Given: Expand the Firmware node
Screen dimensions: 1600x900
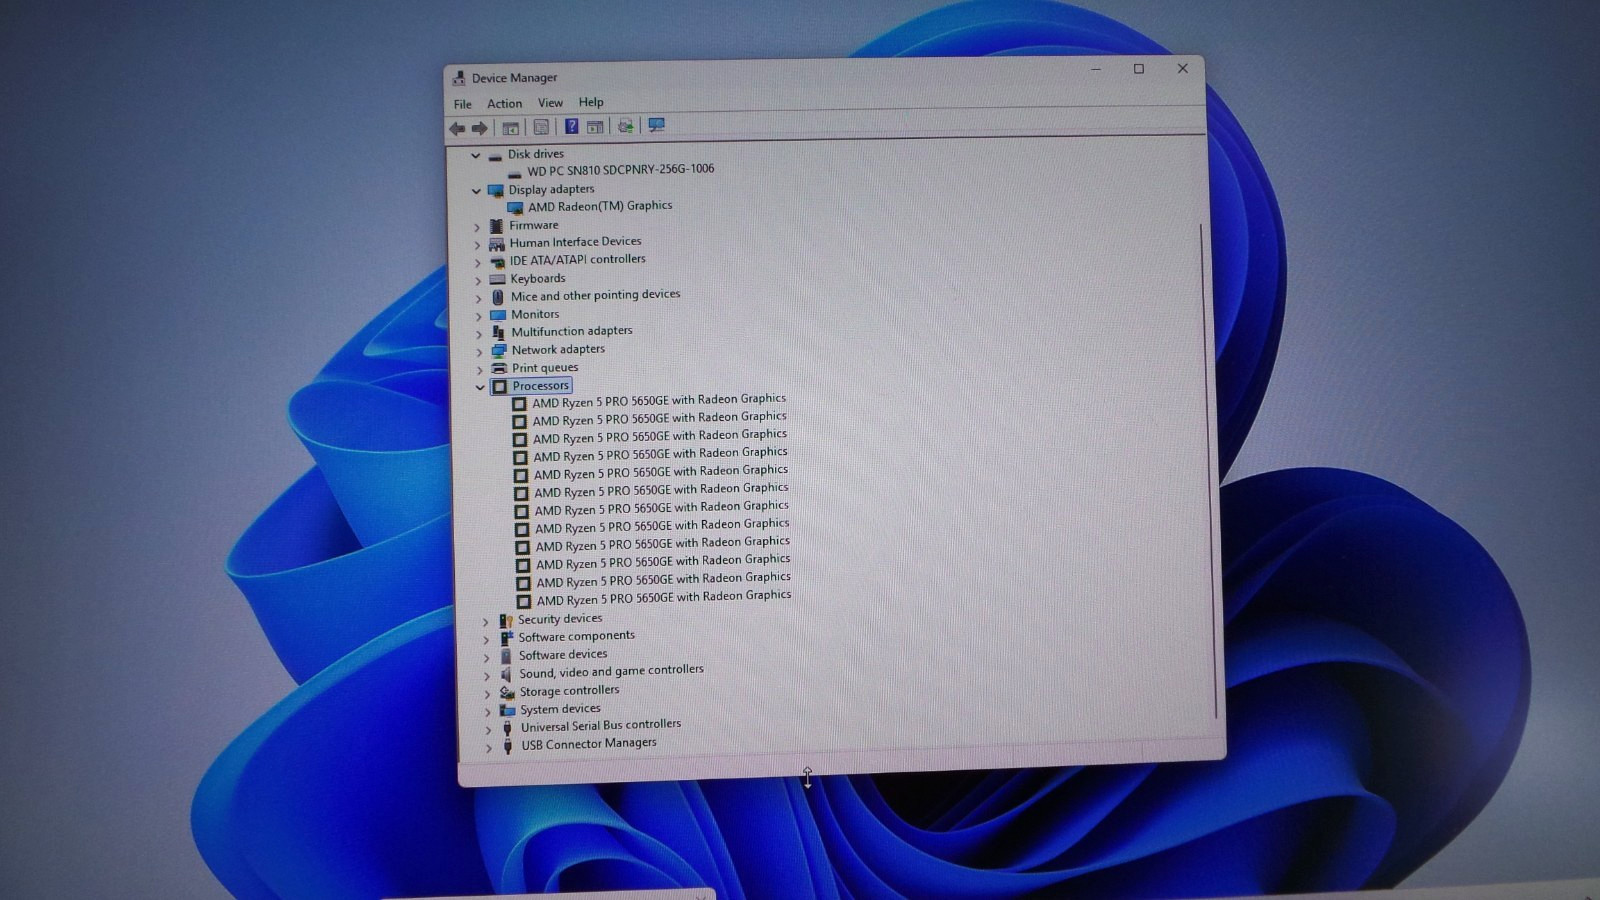Looking at the screenshot, I should [x=478, y=228].
